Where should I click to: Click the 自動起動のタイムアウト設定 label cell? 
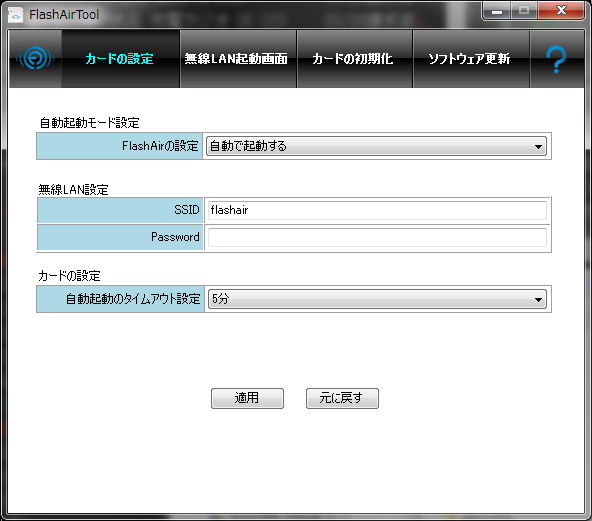tap(120, 299)
